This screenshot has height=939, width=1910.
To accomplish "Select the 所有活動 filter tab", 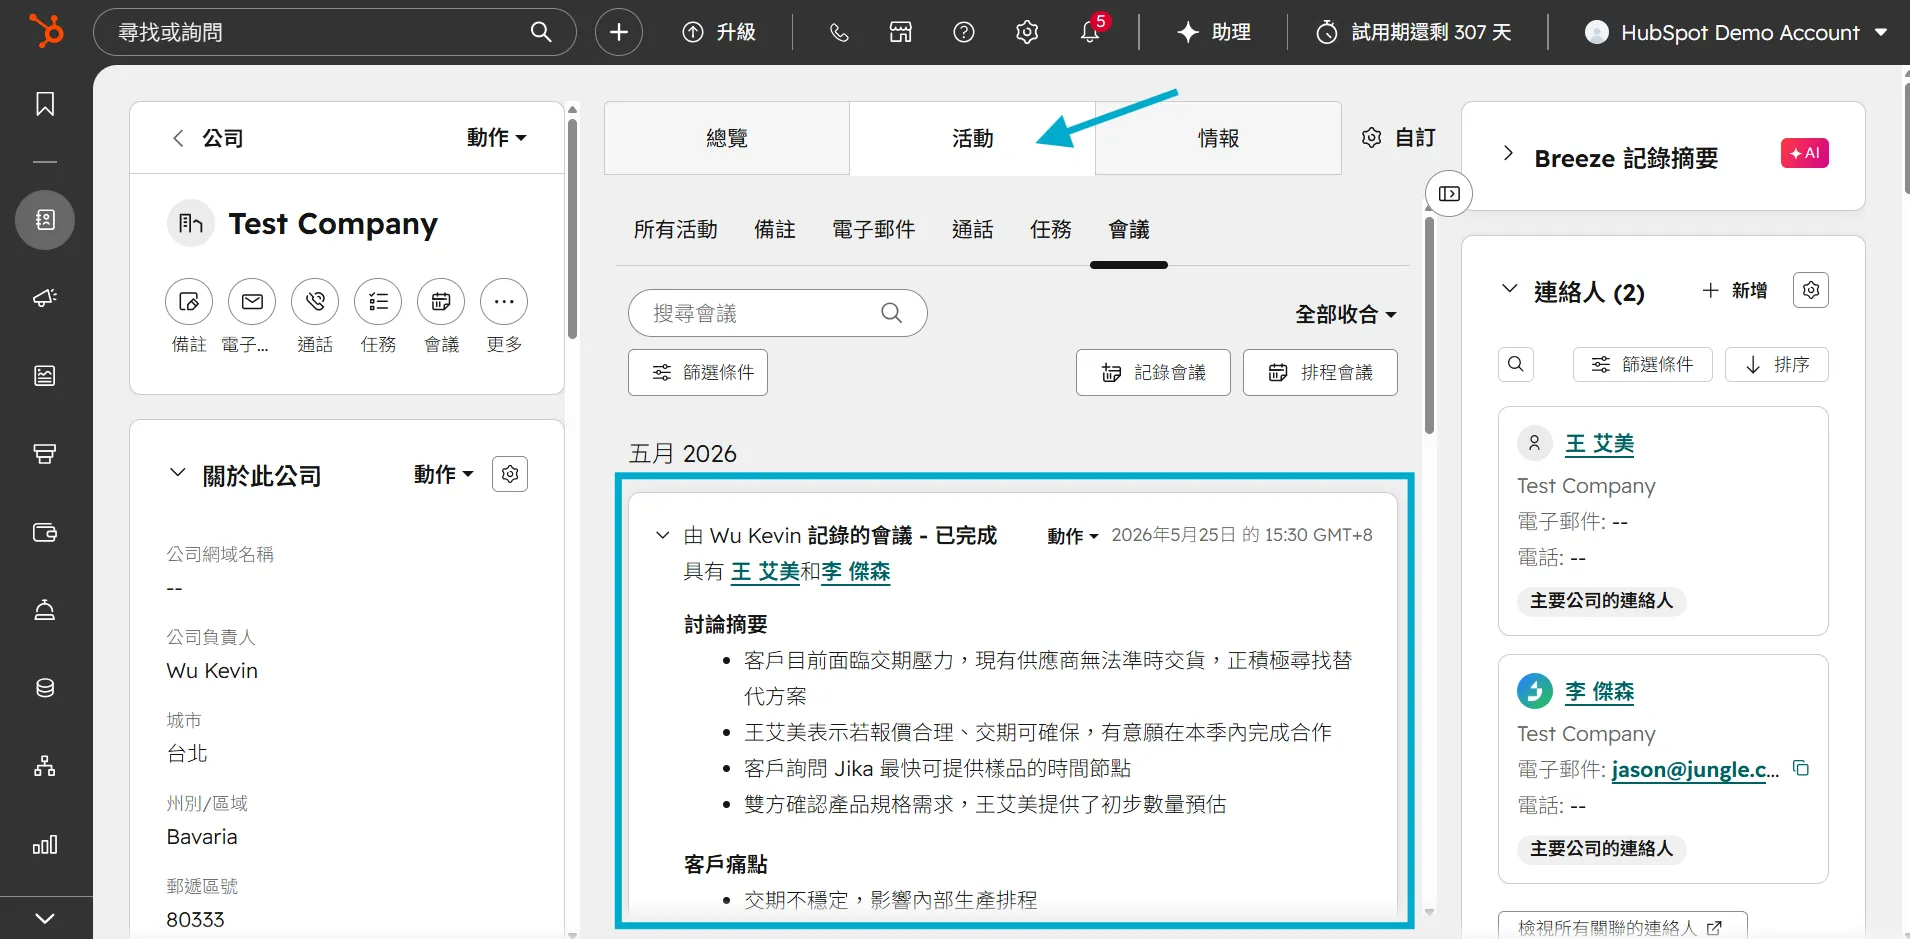I will [675, 230].
